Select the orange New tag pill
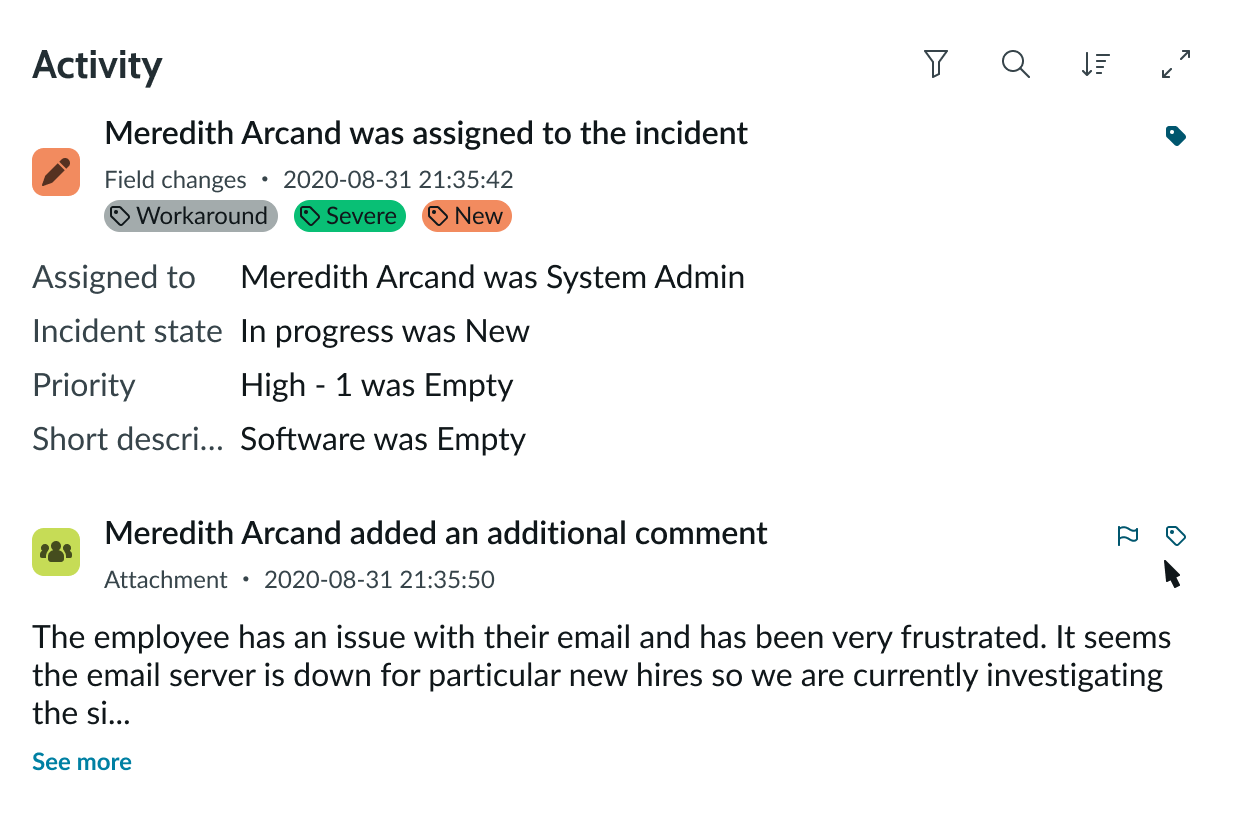 pyautogui.click(x=467, y=216)
